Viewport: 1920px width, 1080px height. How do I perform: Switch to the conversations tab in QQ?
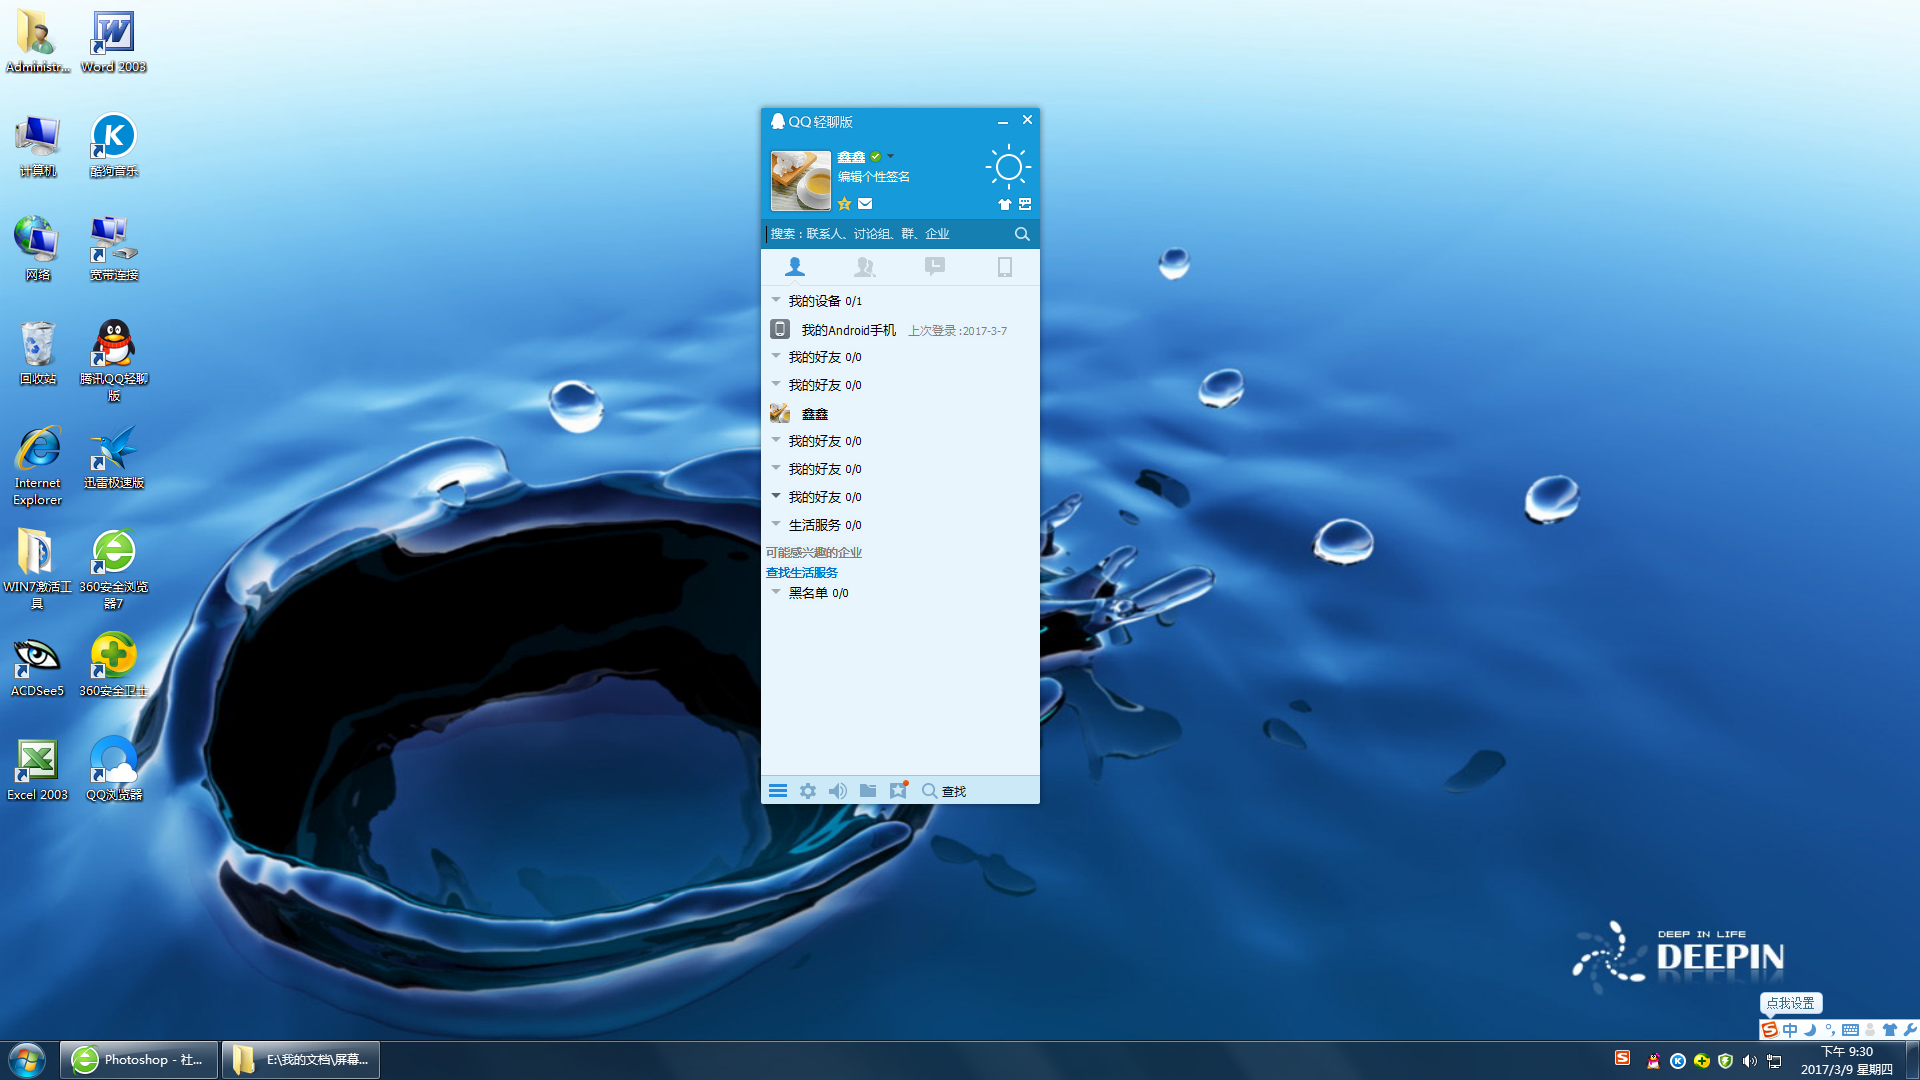point(935,267)
